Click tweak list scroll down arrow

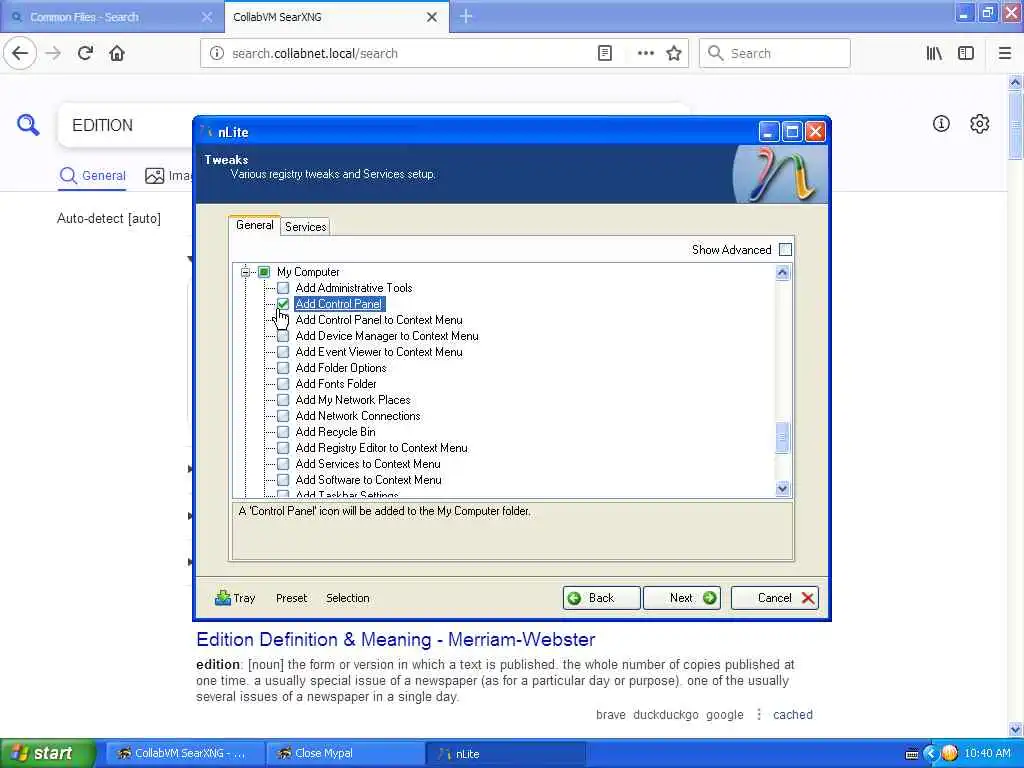(x=782, y=488)
